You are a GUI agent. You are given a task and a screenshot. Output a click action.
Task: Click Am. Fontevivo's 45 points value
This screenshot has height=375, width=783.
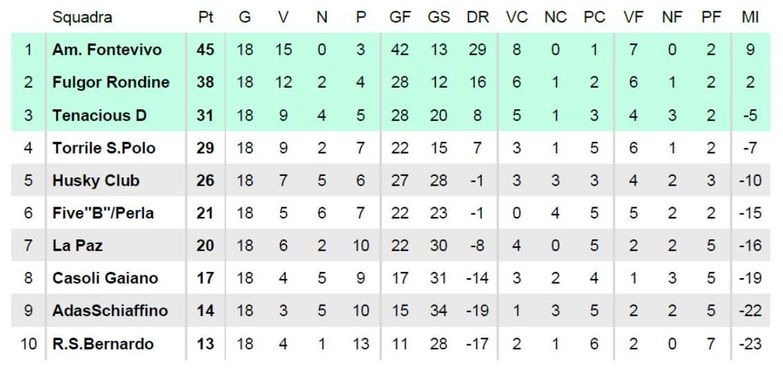pos(205,49)
